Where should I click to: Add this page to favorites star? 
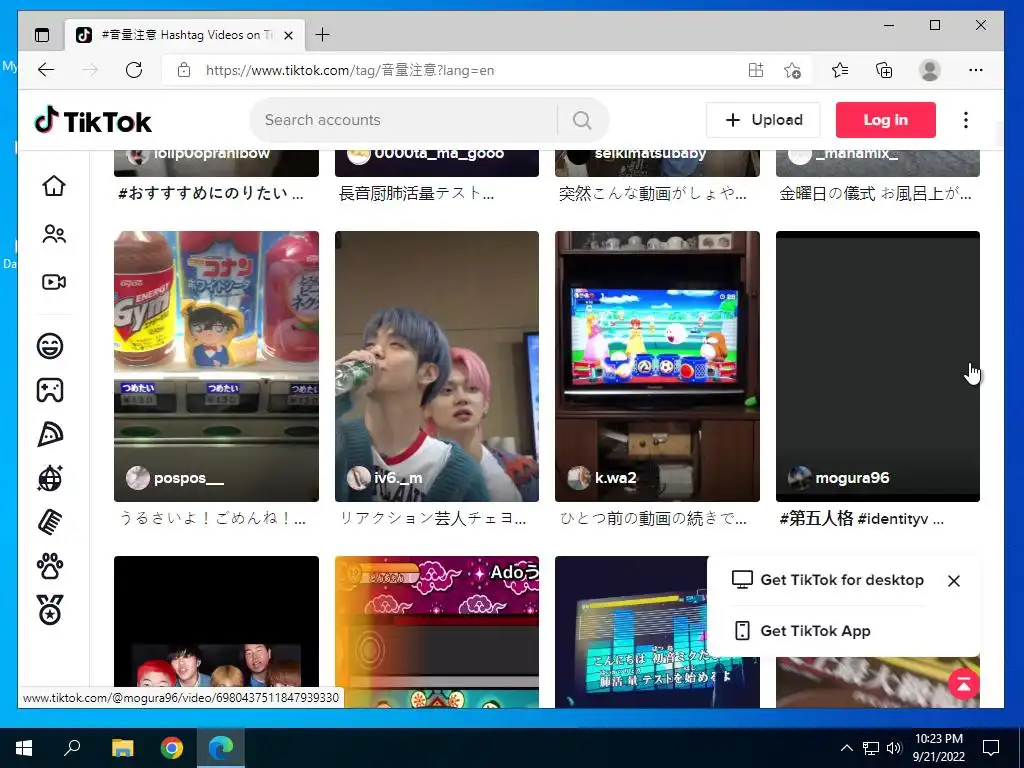click(792, 70)
